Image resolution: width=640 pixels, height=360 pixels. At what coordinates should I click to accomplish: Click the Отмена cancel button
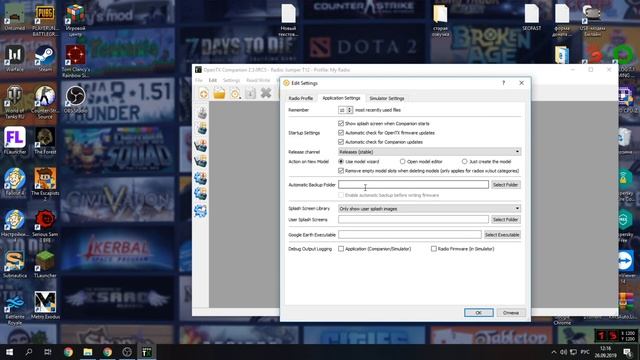pyautogui.click(x=511, y=313)
